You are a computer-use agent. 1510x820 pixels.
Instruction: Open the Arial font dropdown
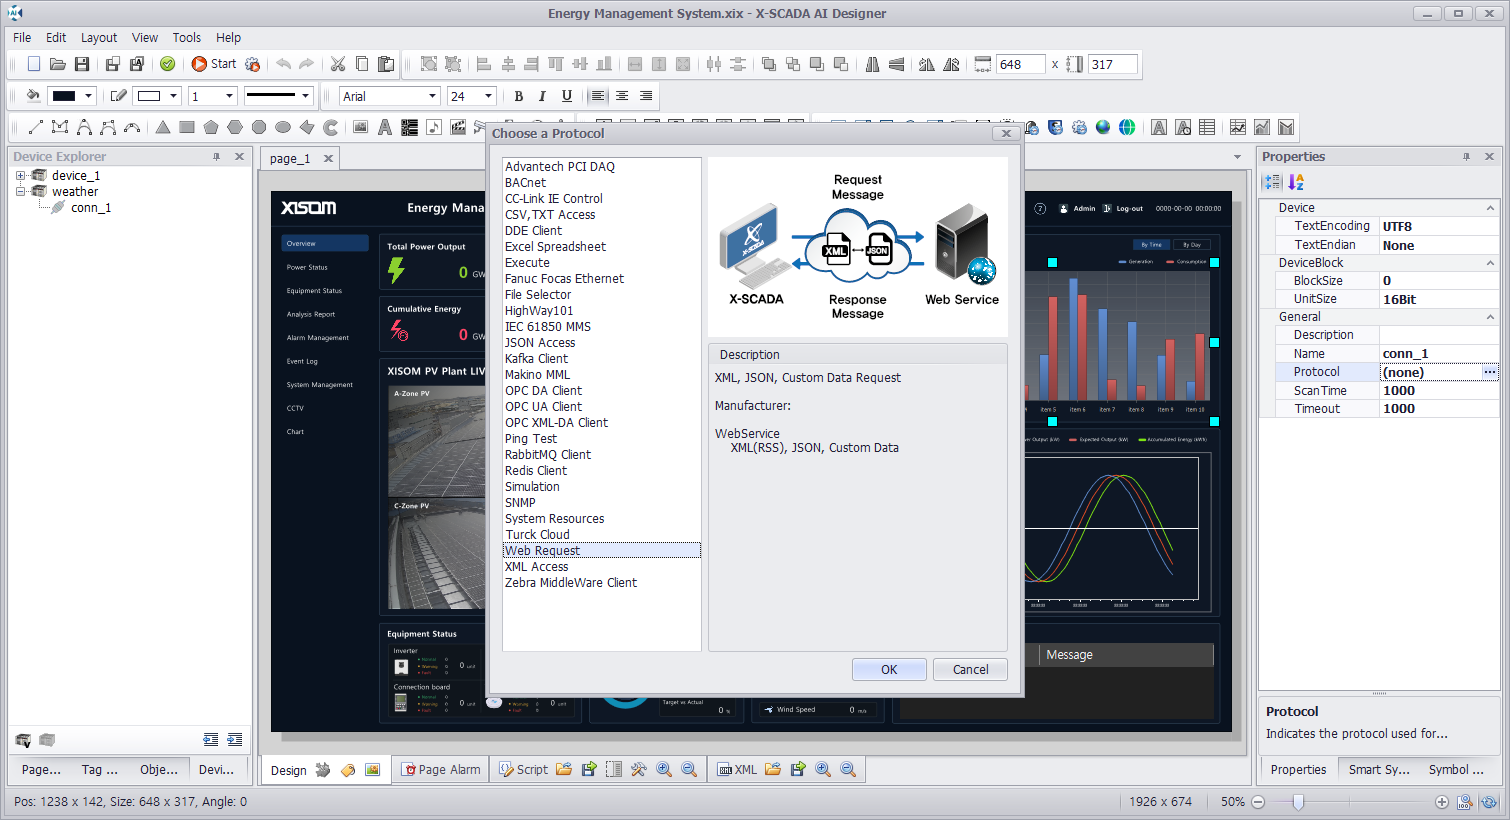click(433, 96)
